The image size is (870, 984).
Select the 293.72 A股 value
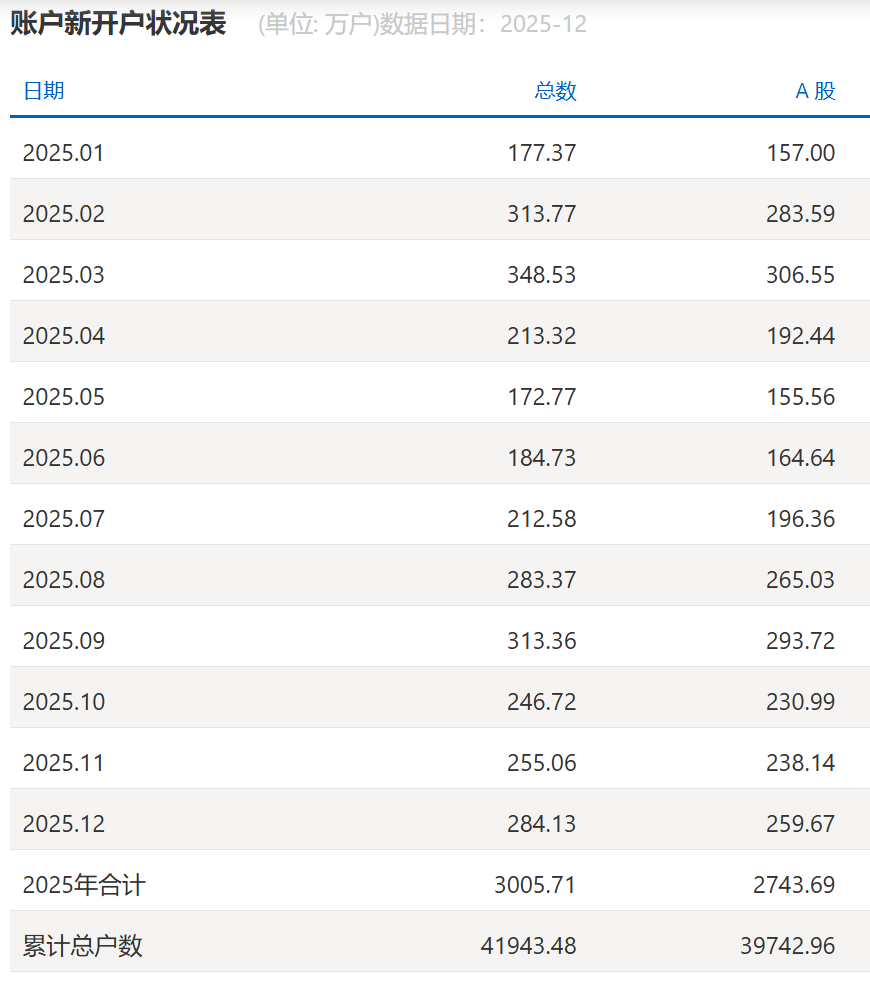[801, 641]
